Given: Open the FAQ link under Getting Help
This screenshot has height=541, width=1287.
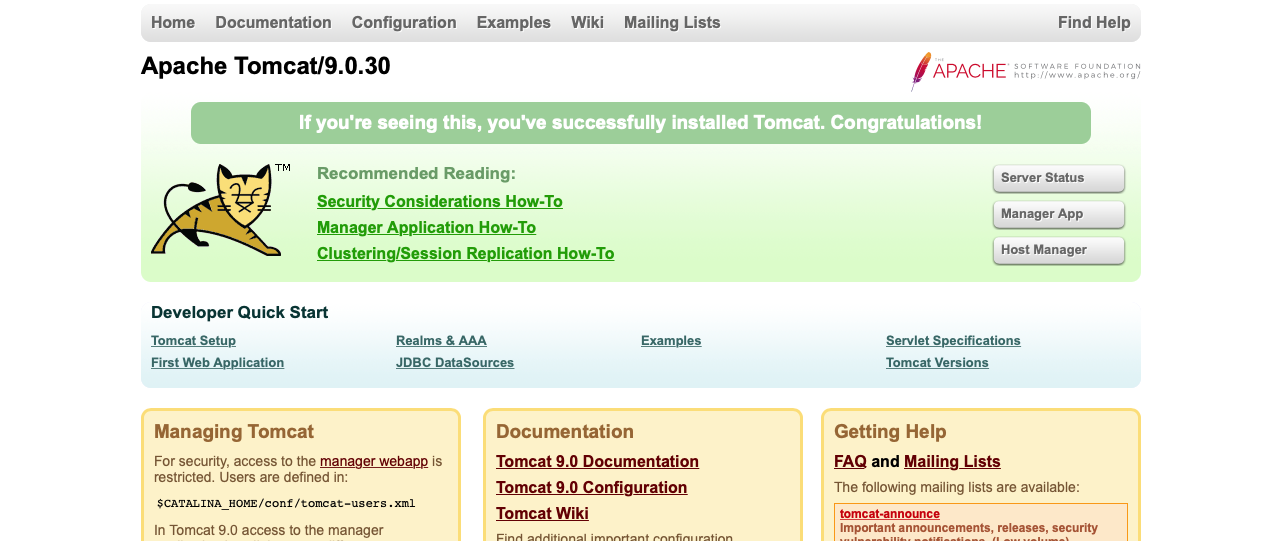Looking at the screenshot, I should tap(850, 462).
